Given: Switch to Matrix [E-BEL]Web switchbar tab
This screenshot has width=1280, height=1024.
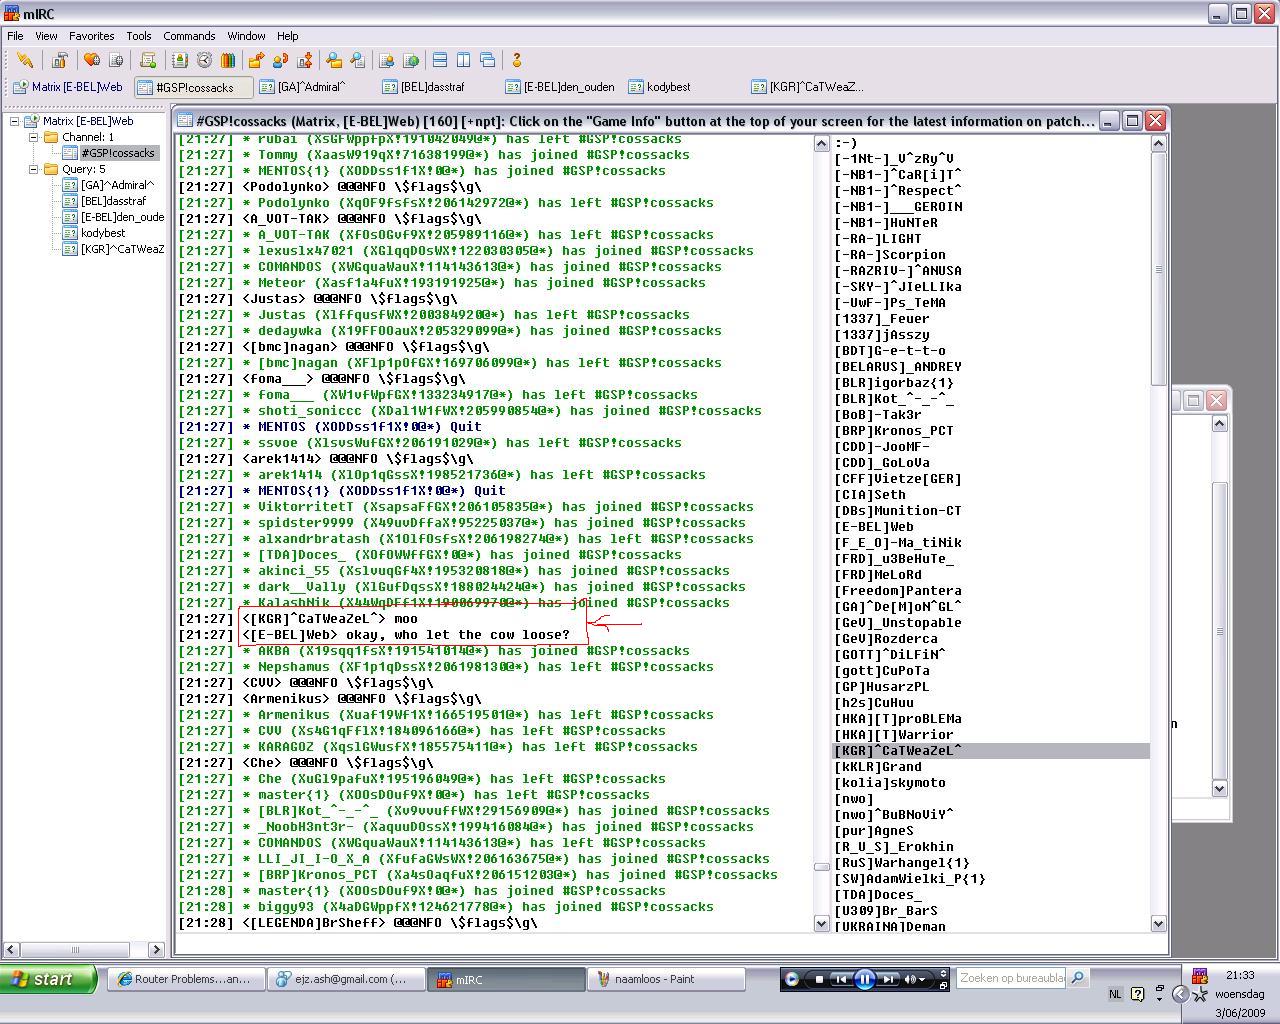Looking at the screenshot, I should click(x=69, y=87).
